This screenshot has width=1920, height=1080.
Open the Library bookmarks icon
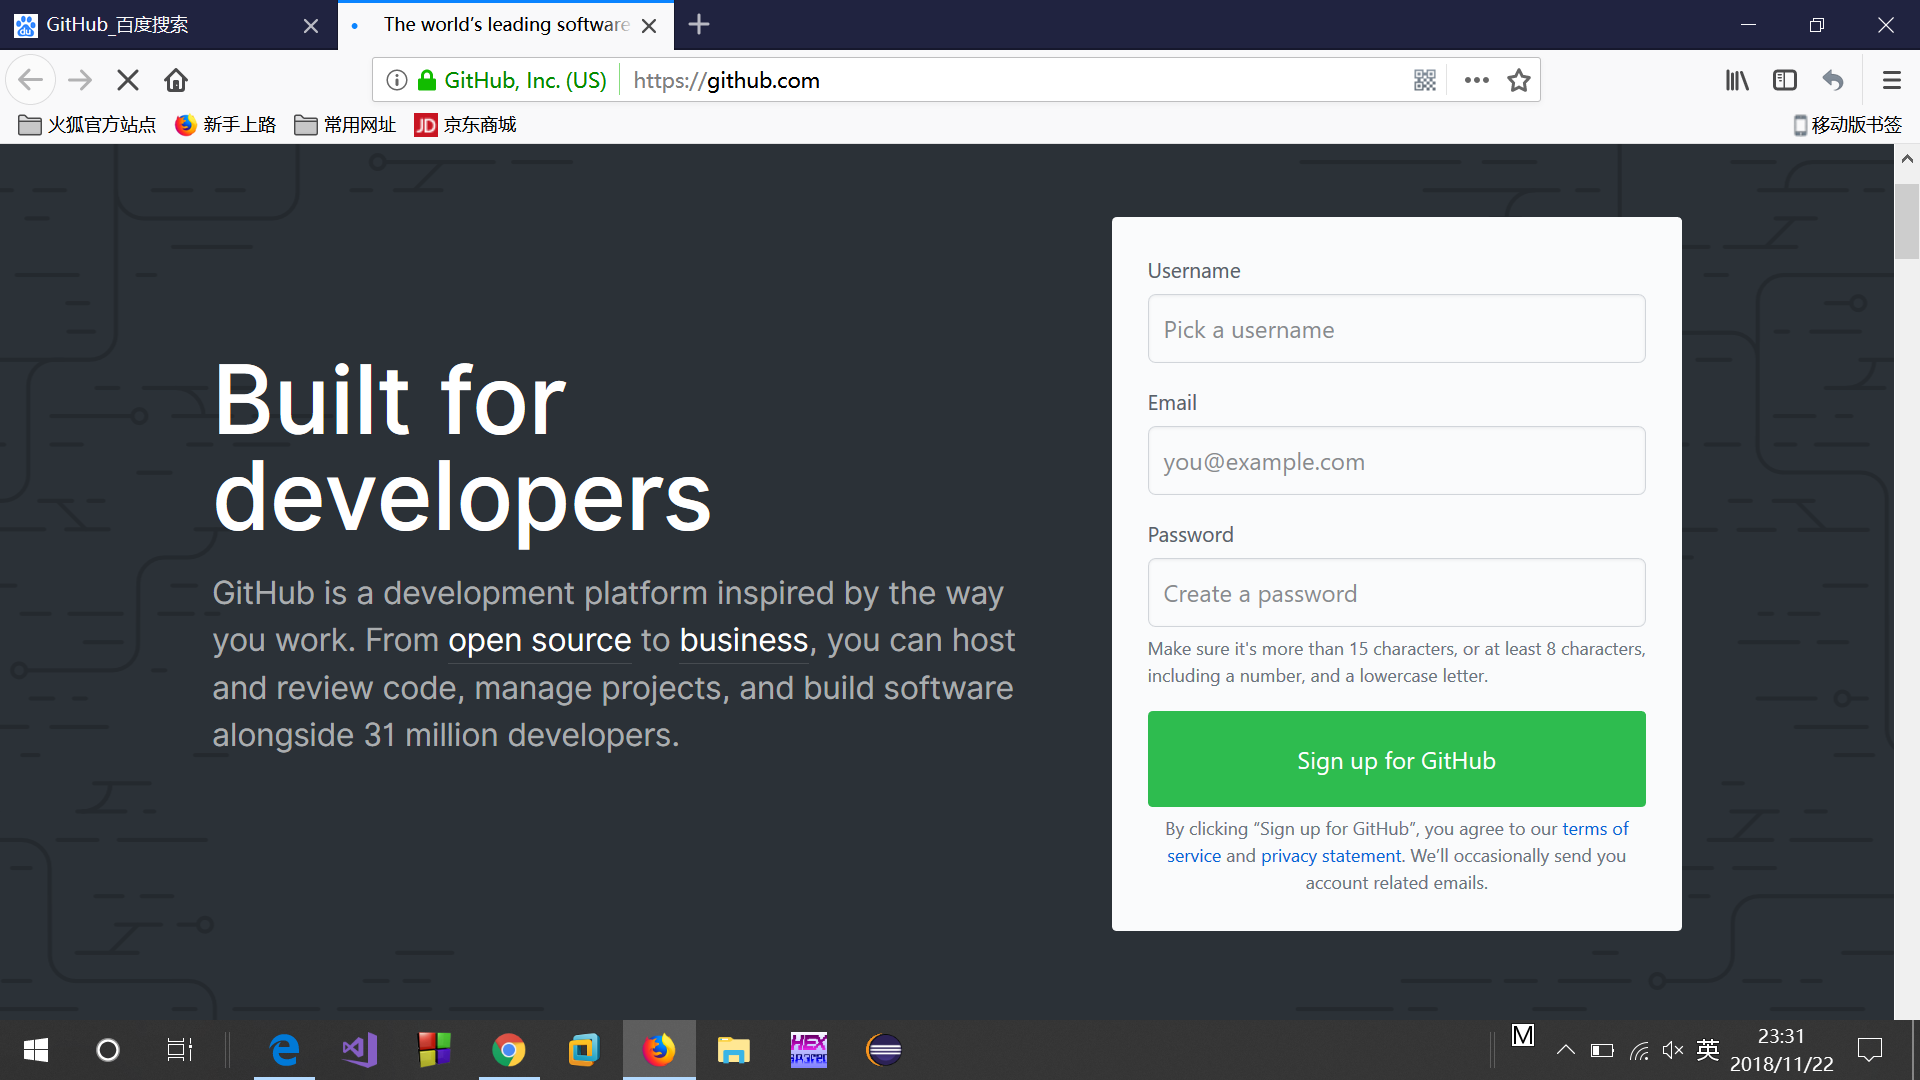(1737, 80)
